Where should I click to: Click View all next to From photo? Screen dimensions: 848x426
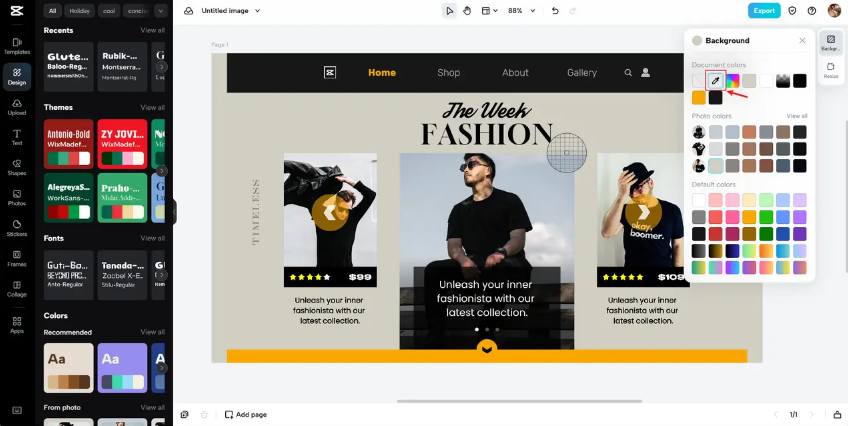point(153,407)
